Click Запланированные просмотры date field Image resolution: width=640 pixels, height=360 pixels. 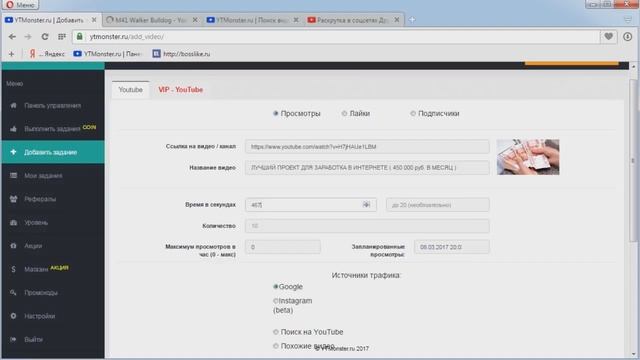pyautogui.click(x=451, y=247)
